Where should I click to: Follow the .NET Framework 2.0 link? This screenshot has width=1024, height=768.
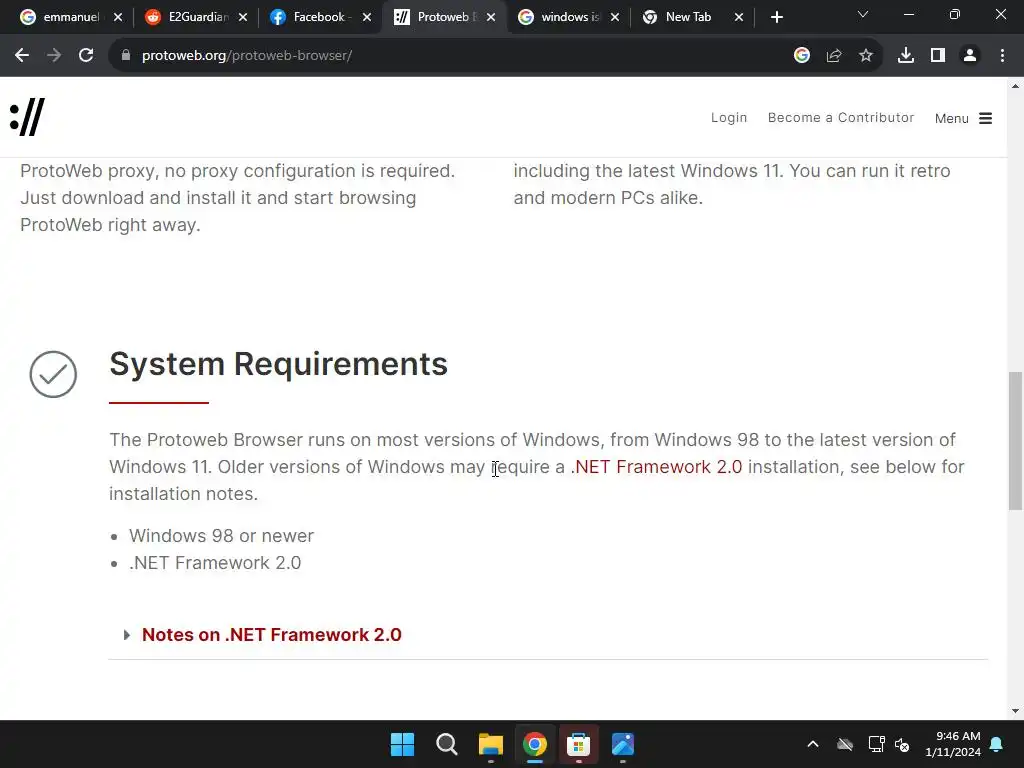click(x=656, y=467)
